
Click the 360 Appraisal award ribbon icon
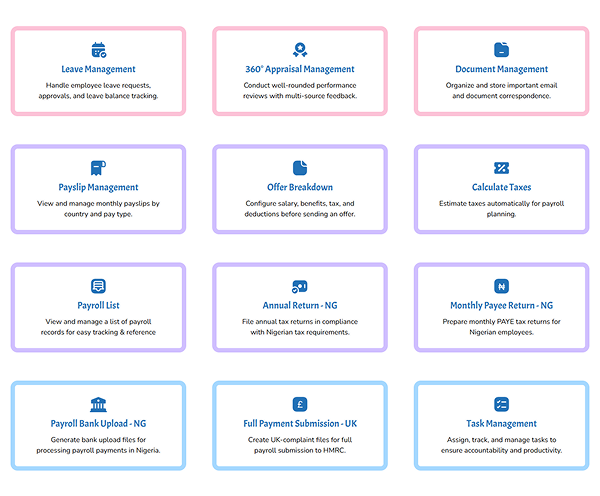pyautogui.click(x=300, y=50)
